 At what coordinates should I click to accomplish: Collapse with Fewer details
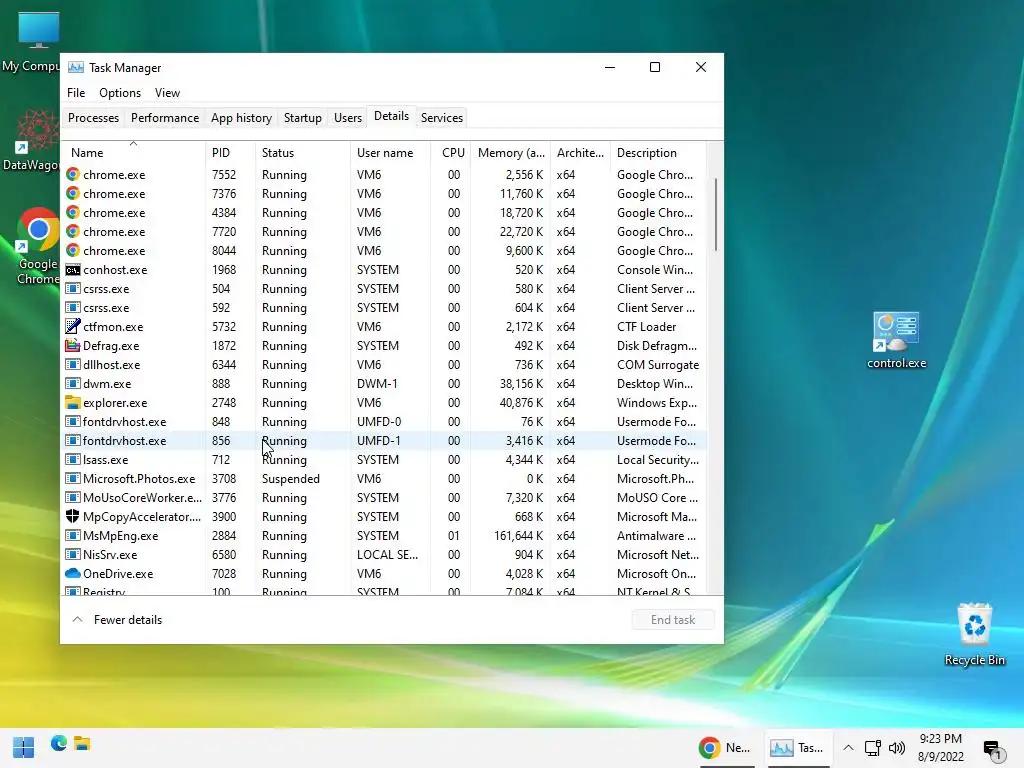pyautogui.click(x=117, y=620)
